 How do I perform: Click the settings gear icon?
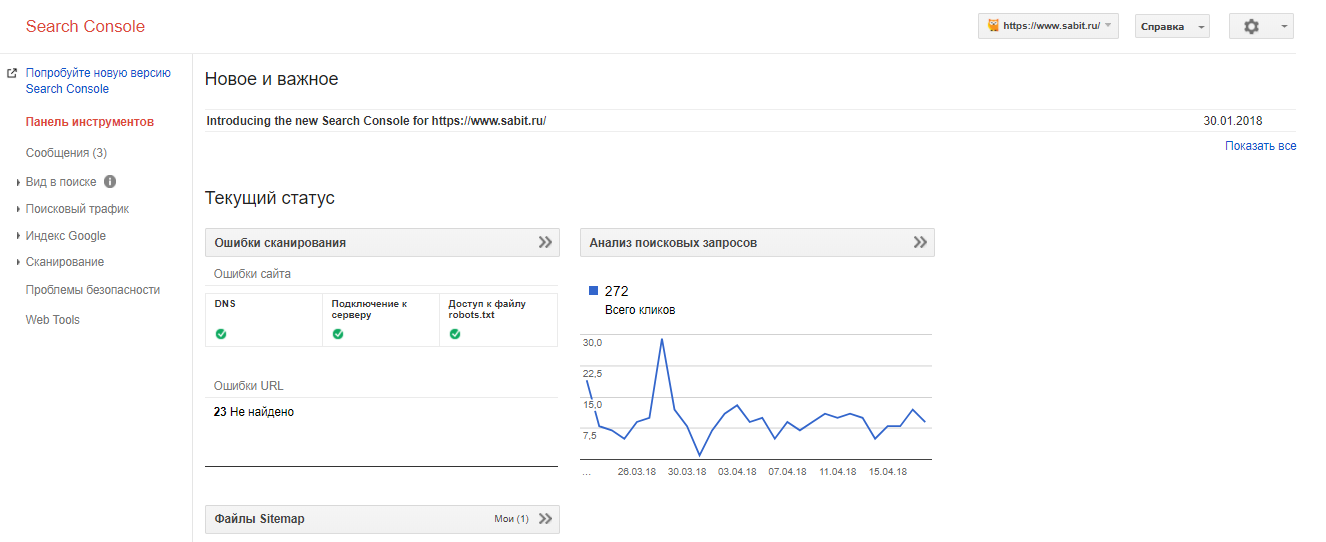point(1251,27)
